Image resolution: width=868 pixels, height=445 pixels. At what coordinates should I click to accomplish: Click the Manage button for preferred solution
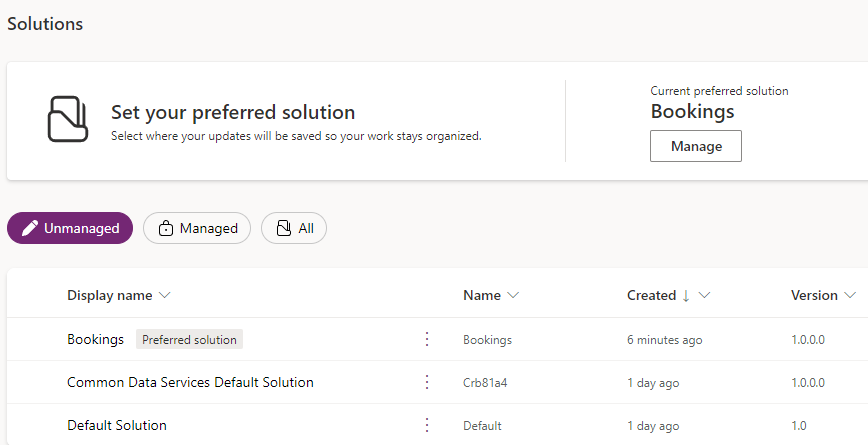[x=696, y=146]
